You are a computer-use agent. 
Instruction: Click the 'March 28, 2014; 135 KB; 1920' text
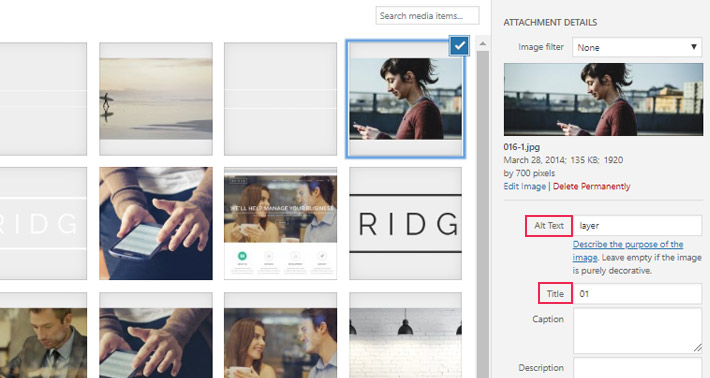tap(563, 160)
